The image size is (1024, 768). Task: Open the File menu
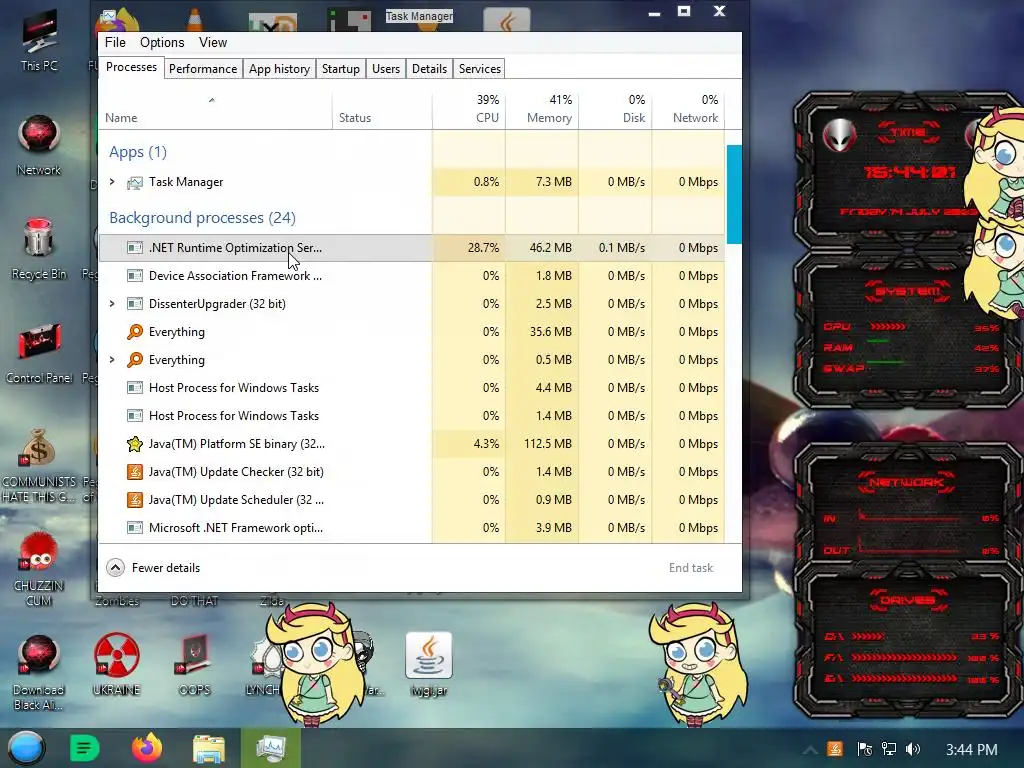coord(115,42)
